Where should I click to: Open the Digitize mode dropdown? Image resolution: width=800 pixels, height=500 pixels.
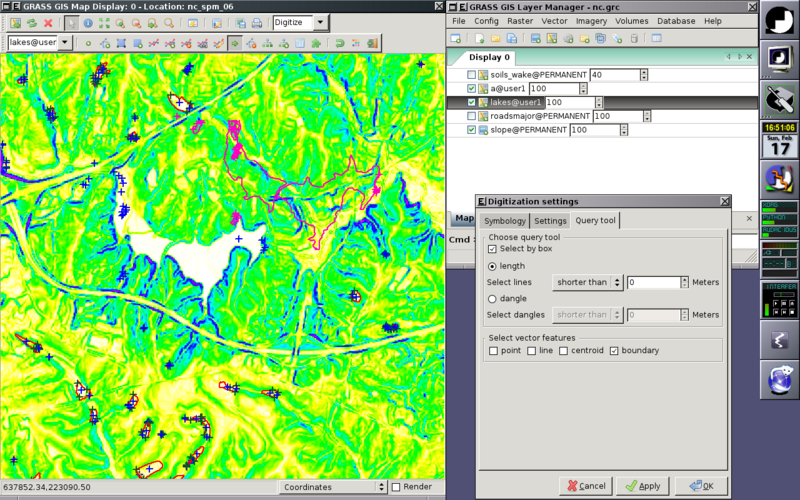(x=320, y=22)
